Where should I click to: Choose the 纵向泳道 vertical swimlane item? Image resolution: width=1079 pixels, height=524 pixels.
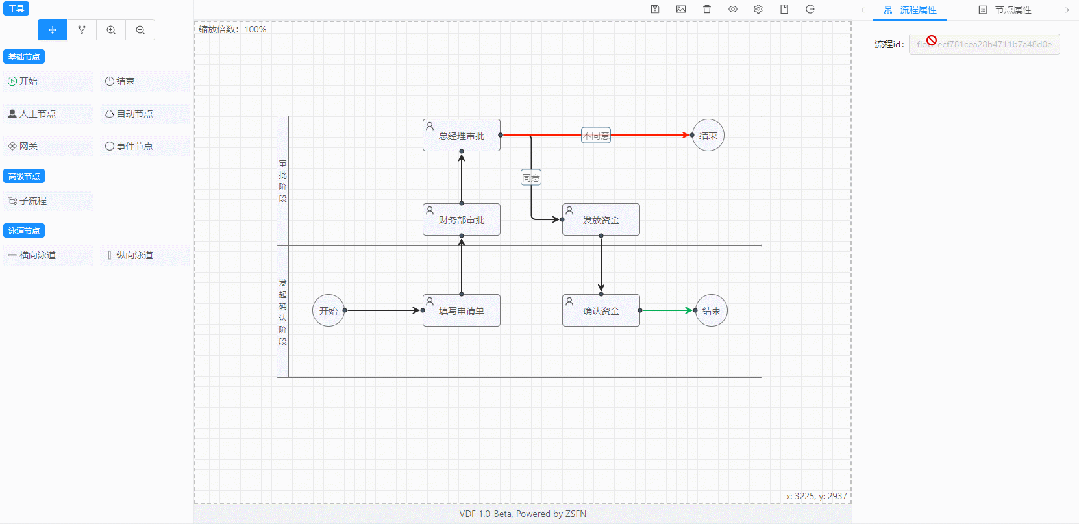(145, 255)
